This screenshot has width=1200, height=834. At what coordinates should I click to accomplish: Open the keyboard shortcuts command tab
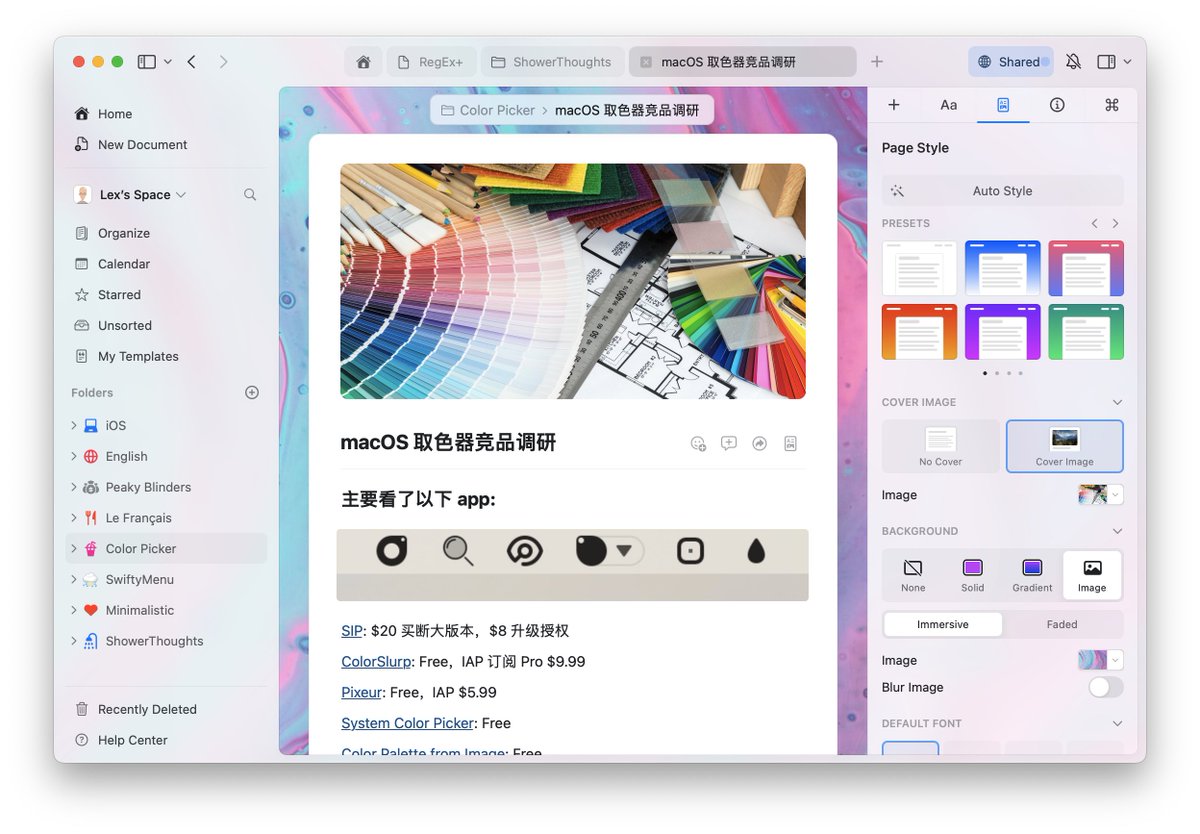tap(1111, 105)
